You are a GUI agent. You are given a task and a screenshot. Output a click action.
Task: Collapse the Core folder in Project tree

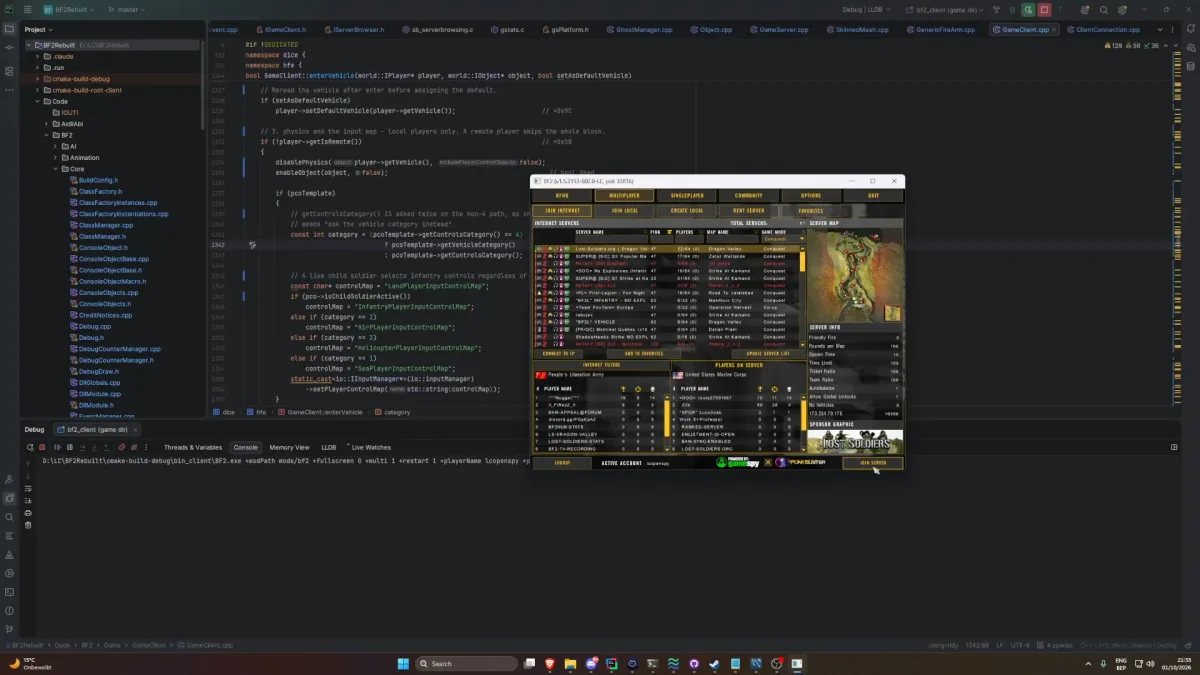pyautogui.click(x=55, y=169)
